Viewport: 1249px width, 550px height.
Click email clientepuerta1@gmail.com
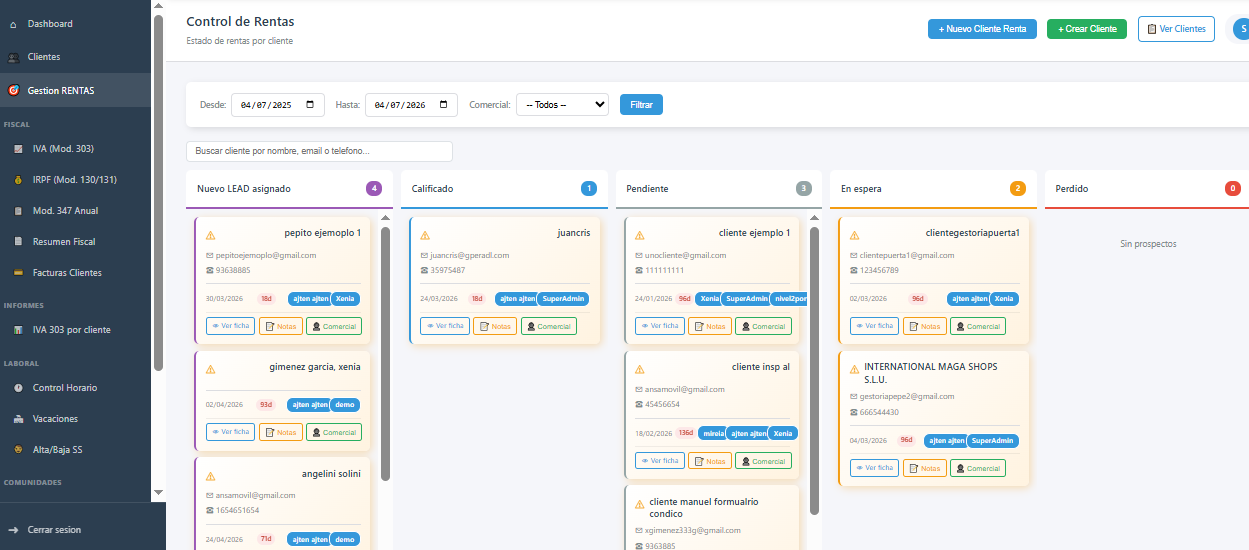pos(907,255)
